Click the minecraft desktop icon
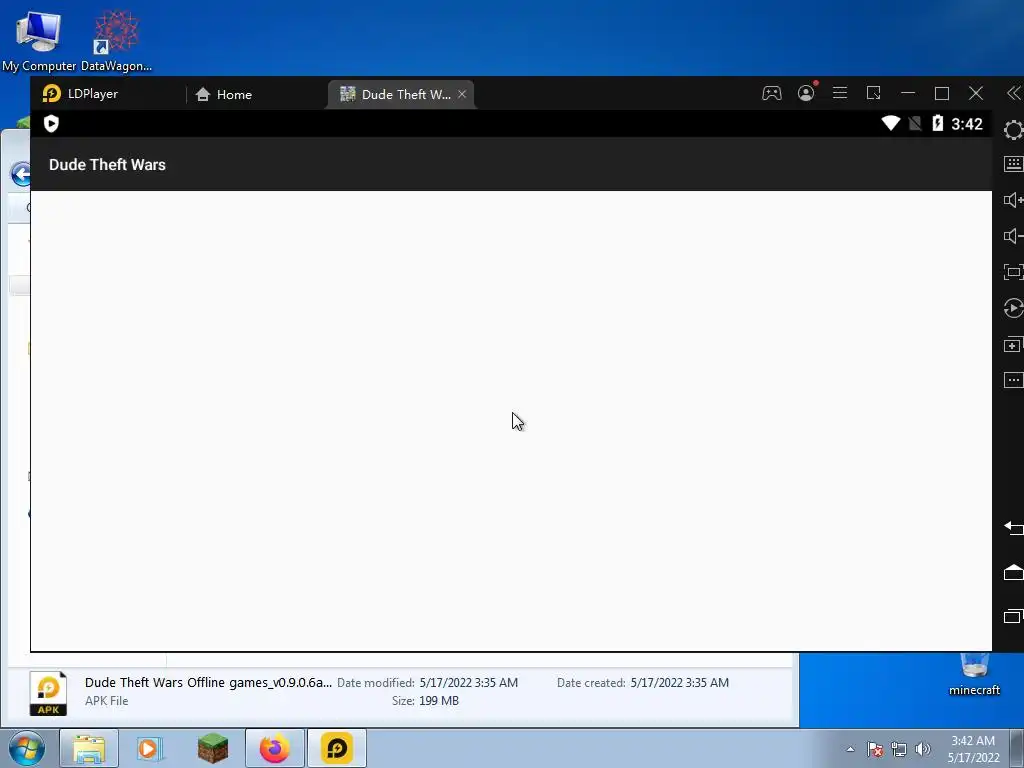 (974, 675)
